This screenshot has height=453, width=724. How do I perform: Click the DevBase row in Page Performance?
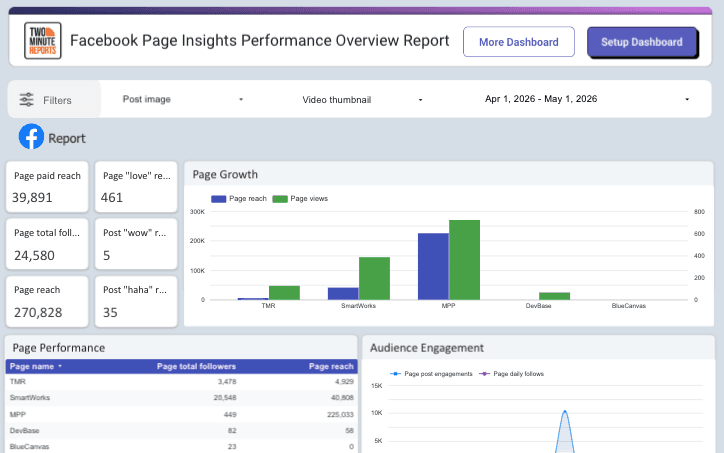tap(181, 430)
